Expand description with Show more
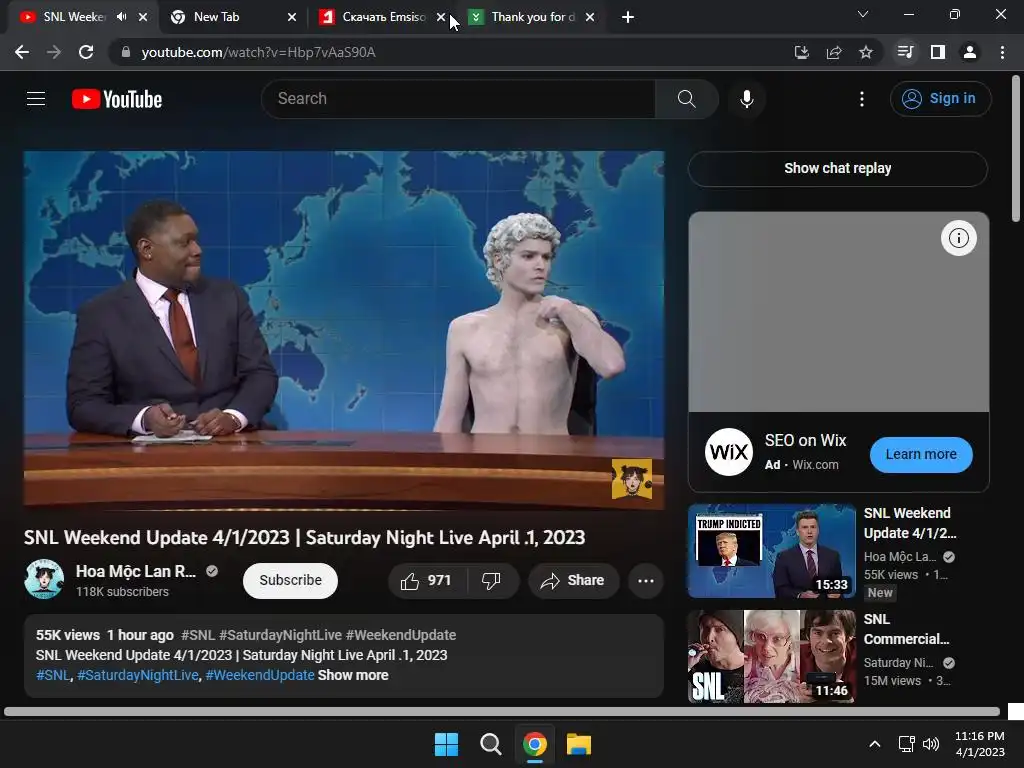The image size is (1024, 768). pos(353,675)
